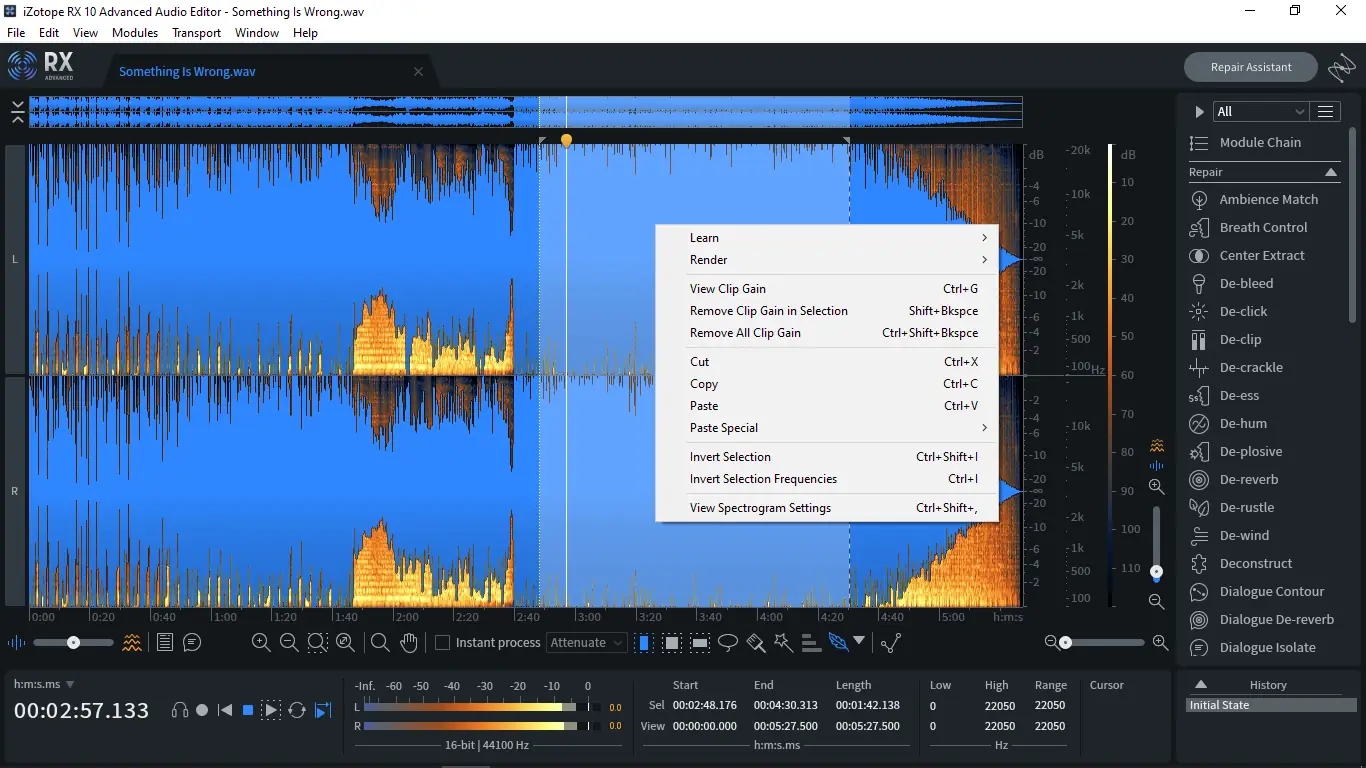Adjust the waveform/spectrogram opacity slider
This screenshot has height=768, width=1366.
[72, 643]
